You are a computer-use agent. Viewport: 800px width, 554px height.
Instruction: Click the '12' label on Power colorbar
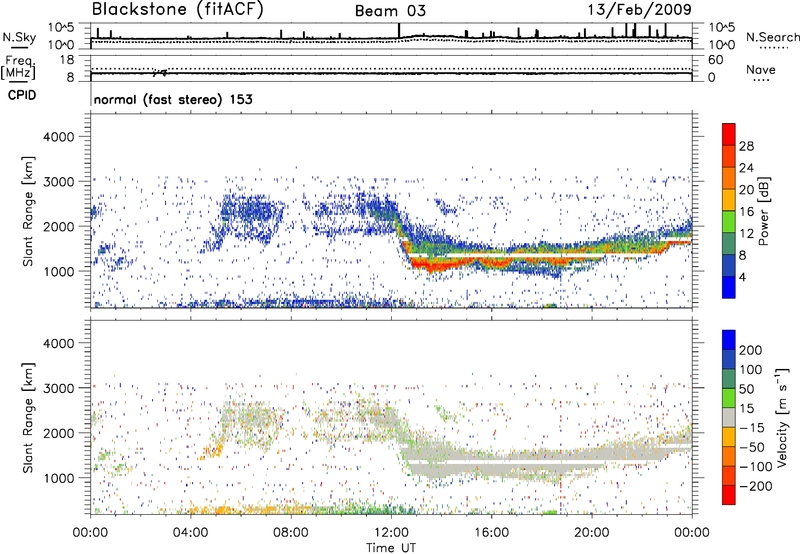(746, 234)
